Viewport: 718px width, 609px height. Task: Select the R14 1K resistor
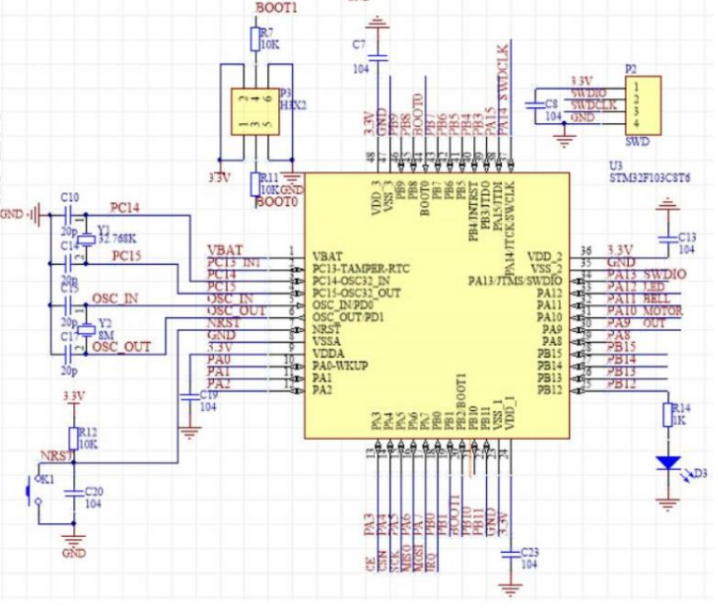coord(668,415)
